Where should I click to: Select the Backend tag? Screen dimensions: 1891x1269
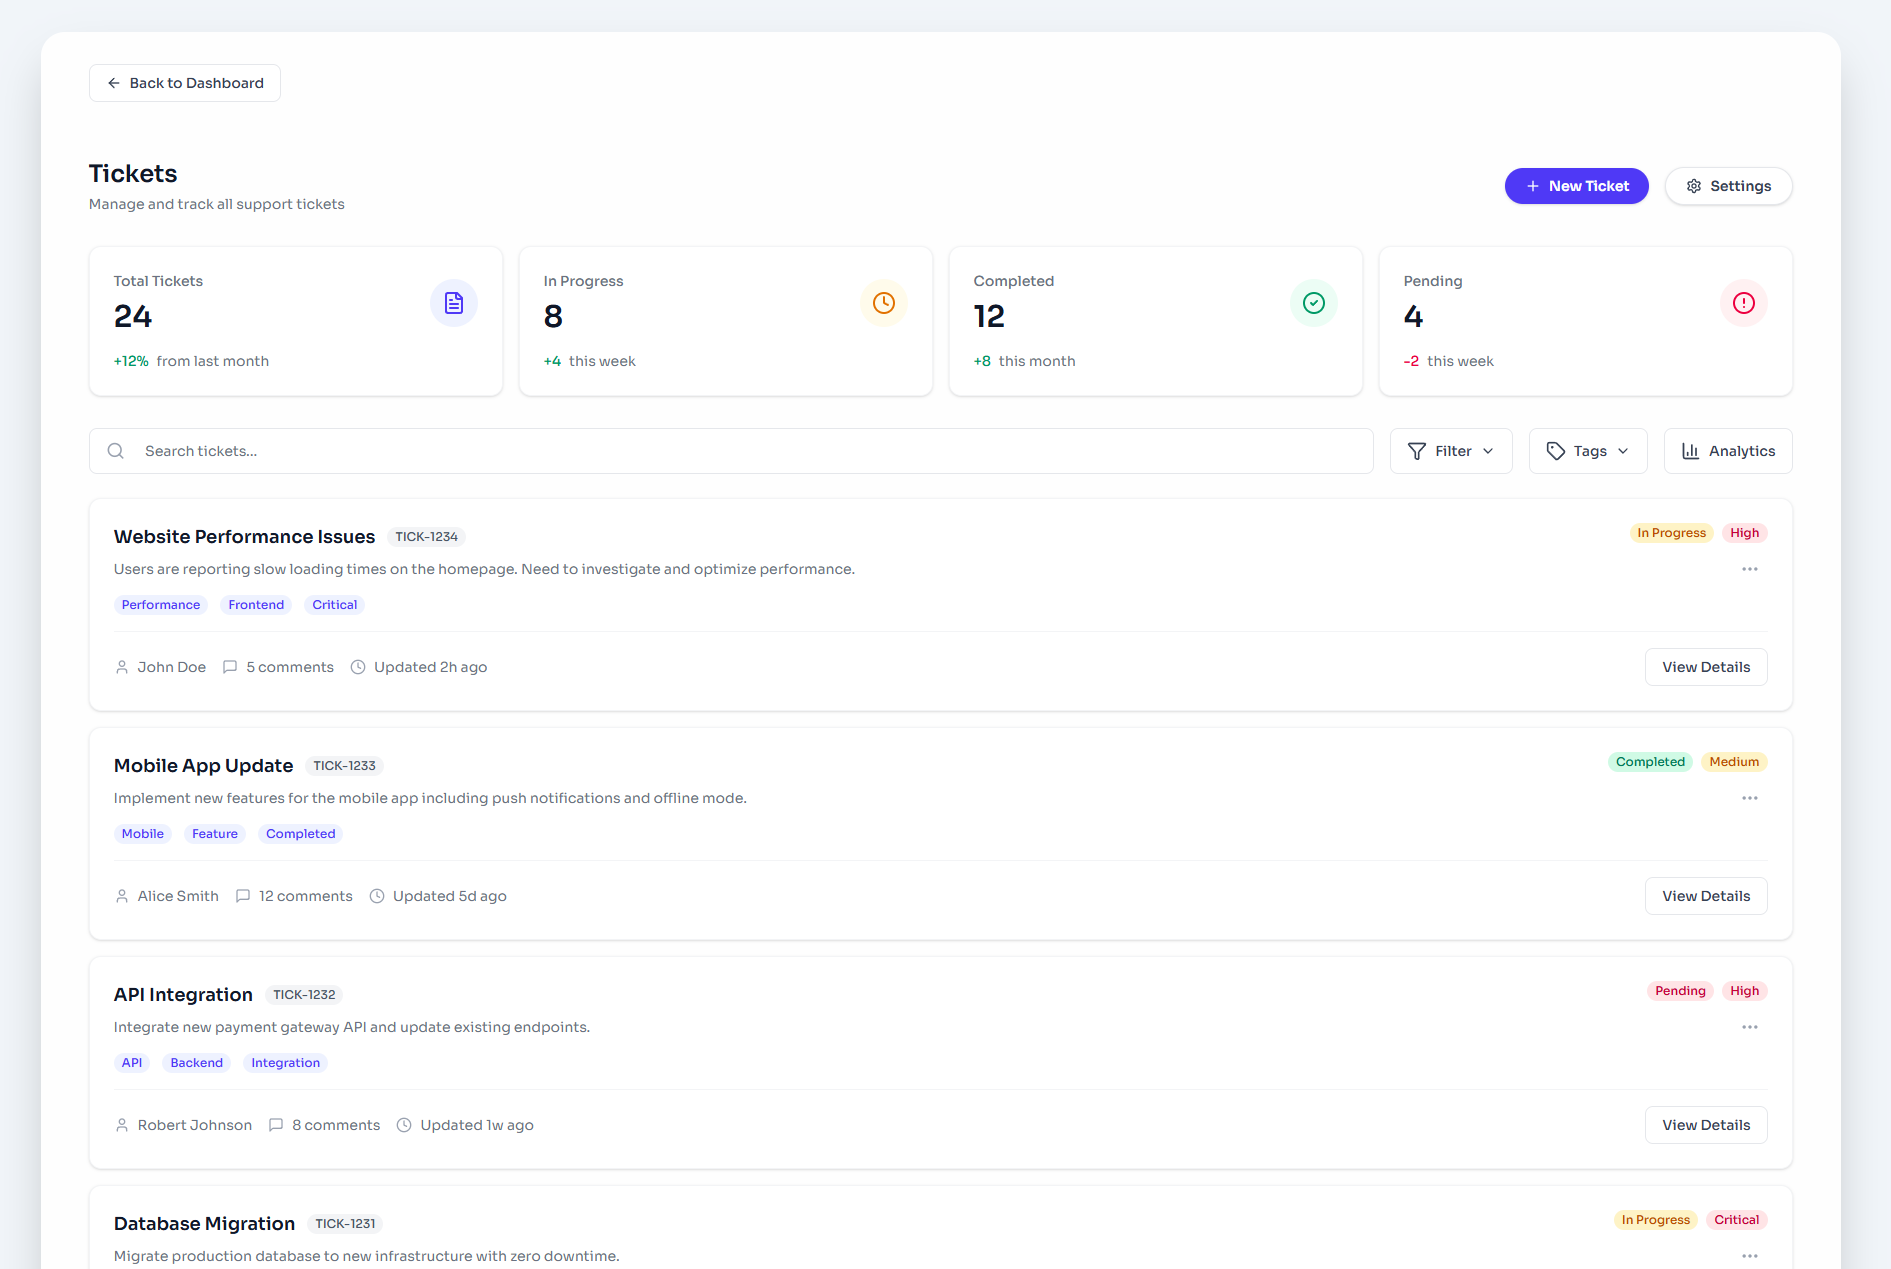[196, 1063]
